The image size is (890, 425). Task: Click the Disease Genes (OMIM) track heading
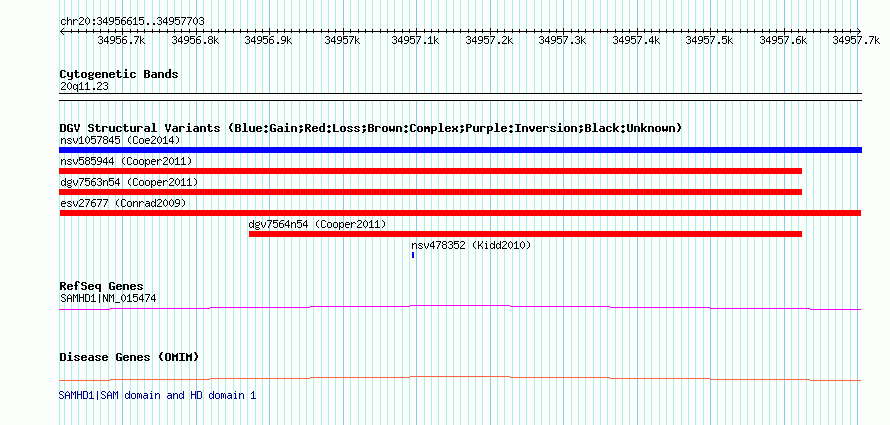[x=129, y=357]
